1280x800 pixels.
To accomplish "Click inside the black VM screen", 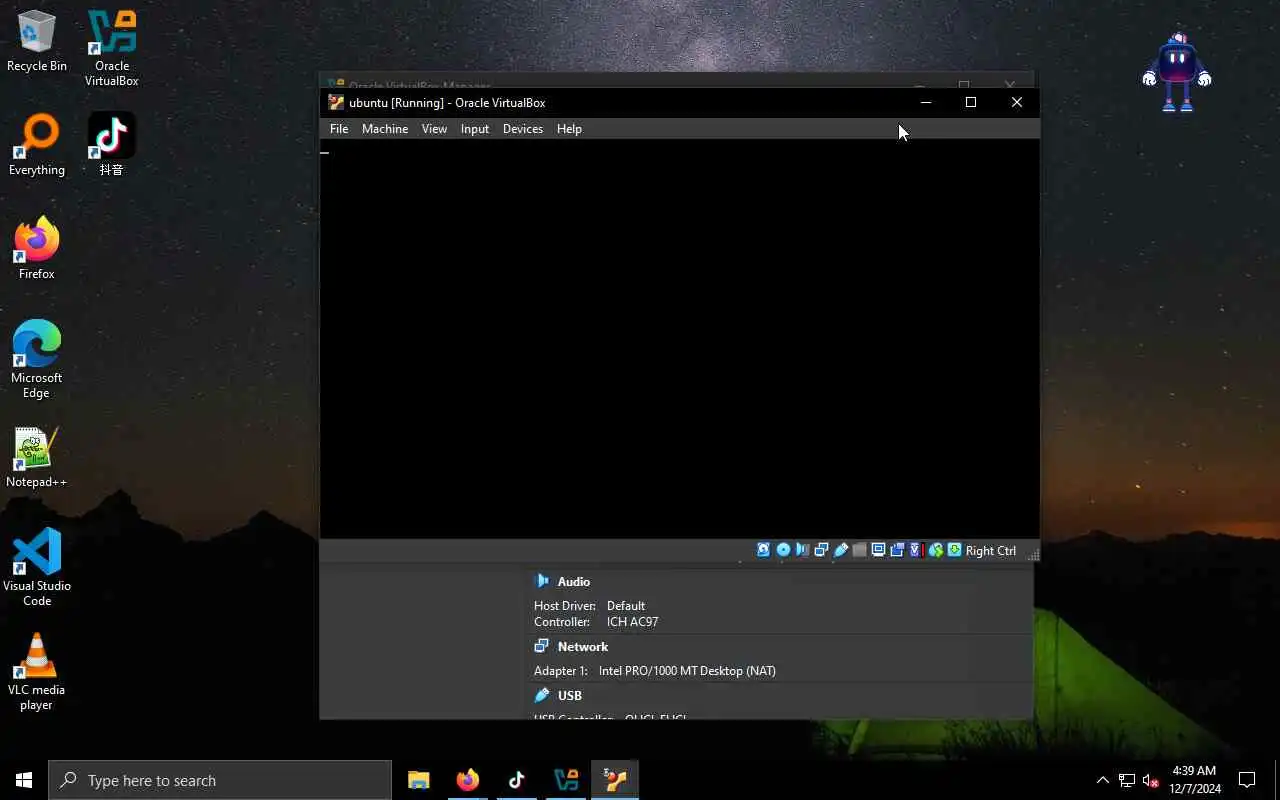I will (679, 340).
